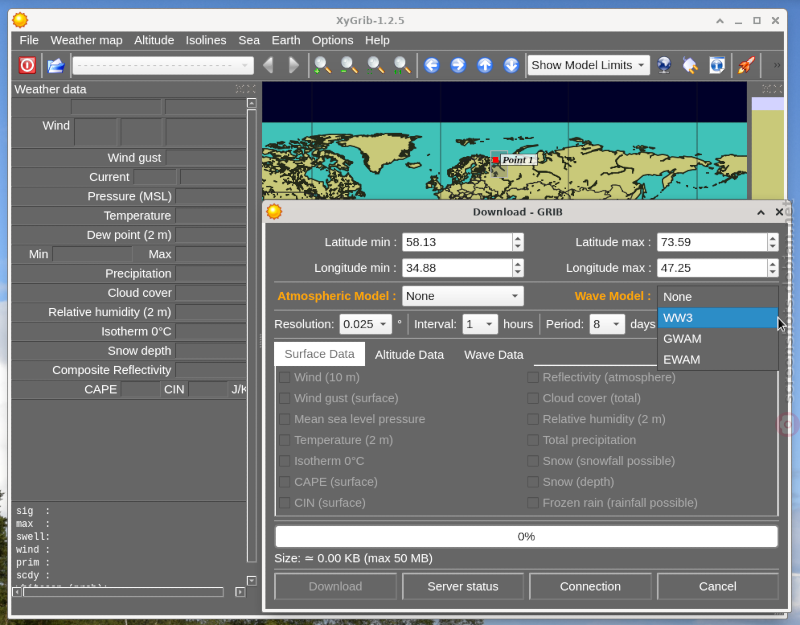Close the Weather data panel

pyautogui.click(x=252, y=89)
